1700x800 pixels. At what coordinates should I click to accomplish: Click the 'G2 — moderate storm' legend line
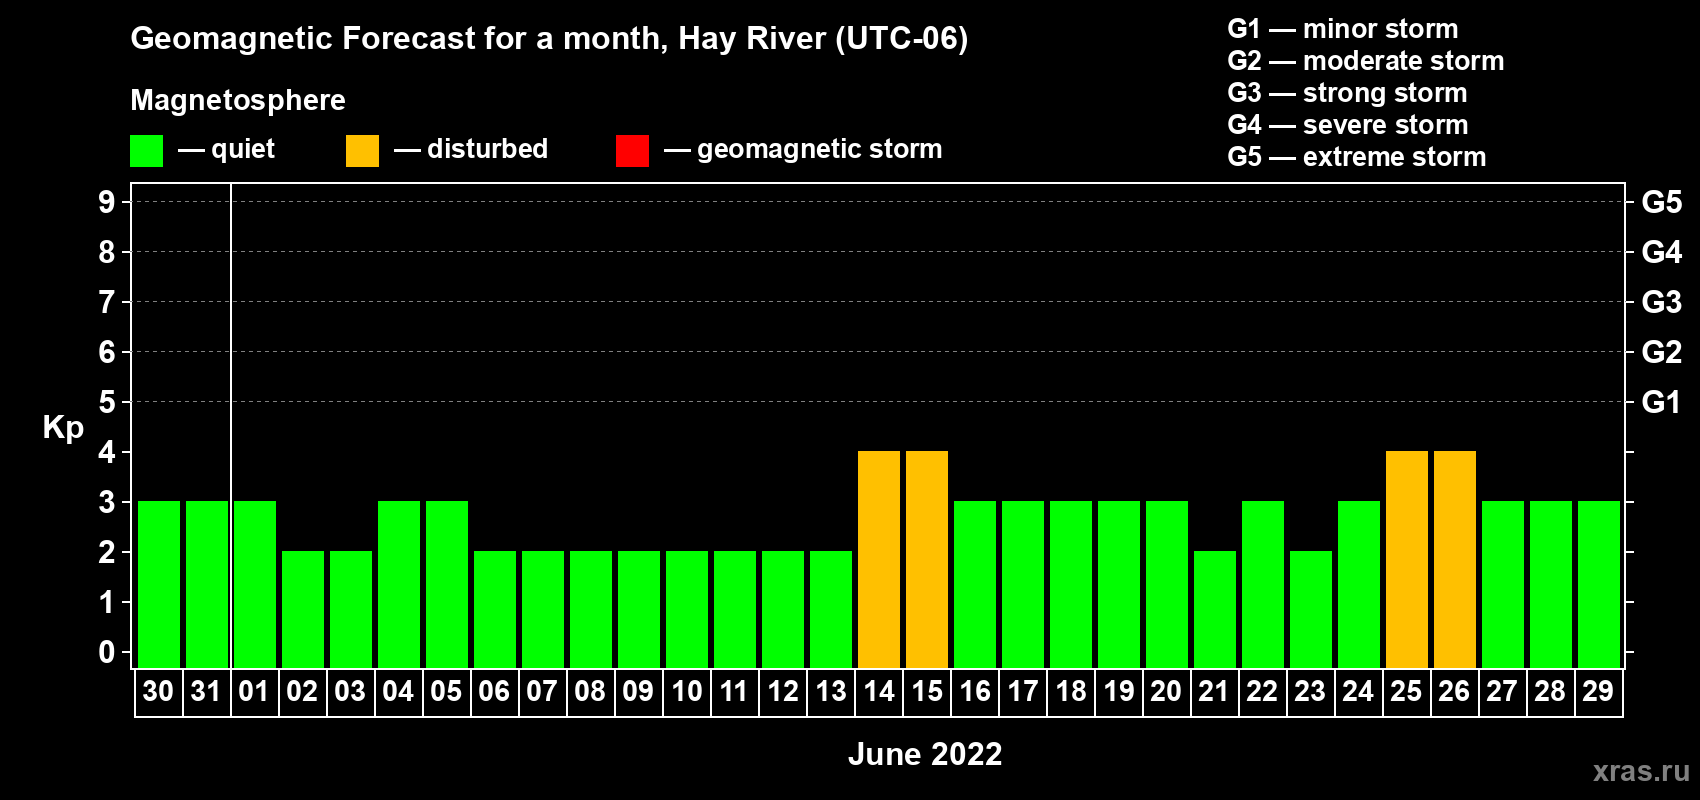click(1366, 61)
